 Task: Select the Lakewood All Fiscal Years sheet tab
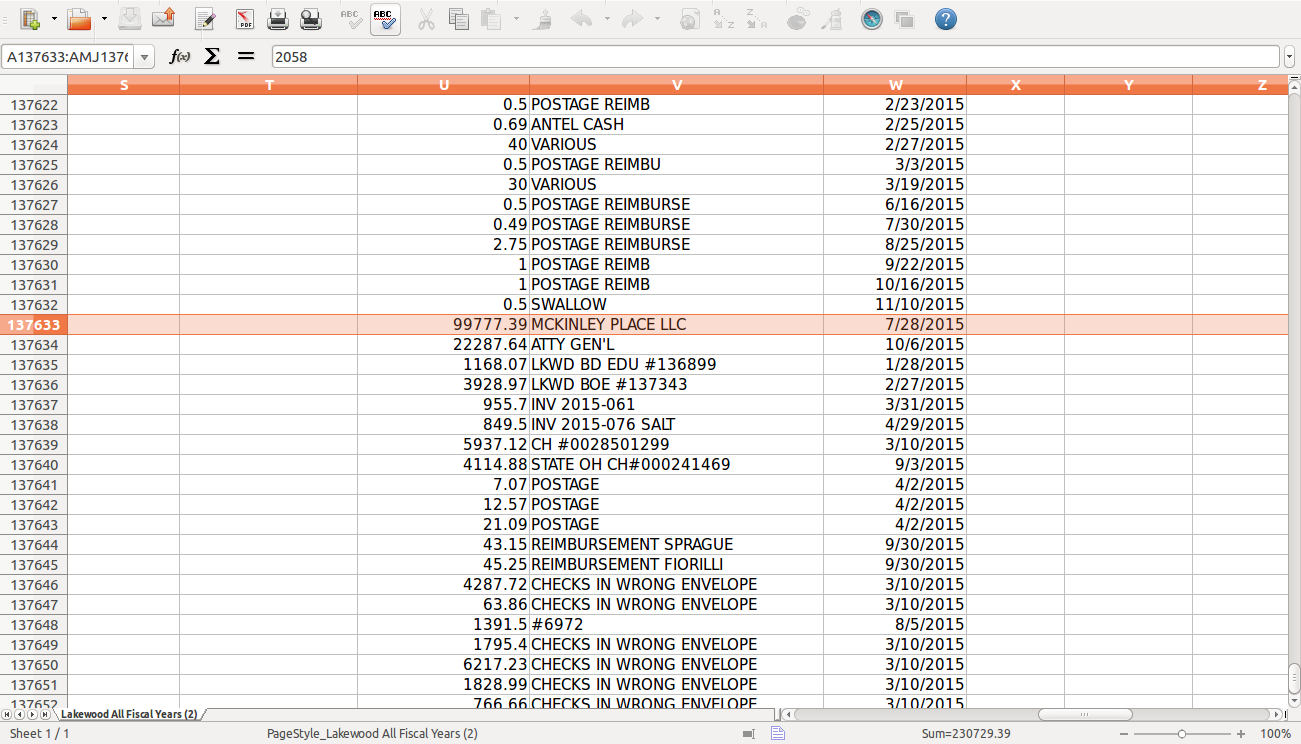coord(128,714)
